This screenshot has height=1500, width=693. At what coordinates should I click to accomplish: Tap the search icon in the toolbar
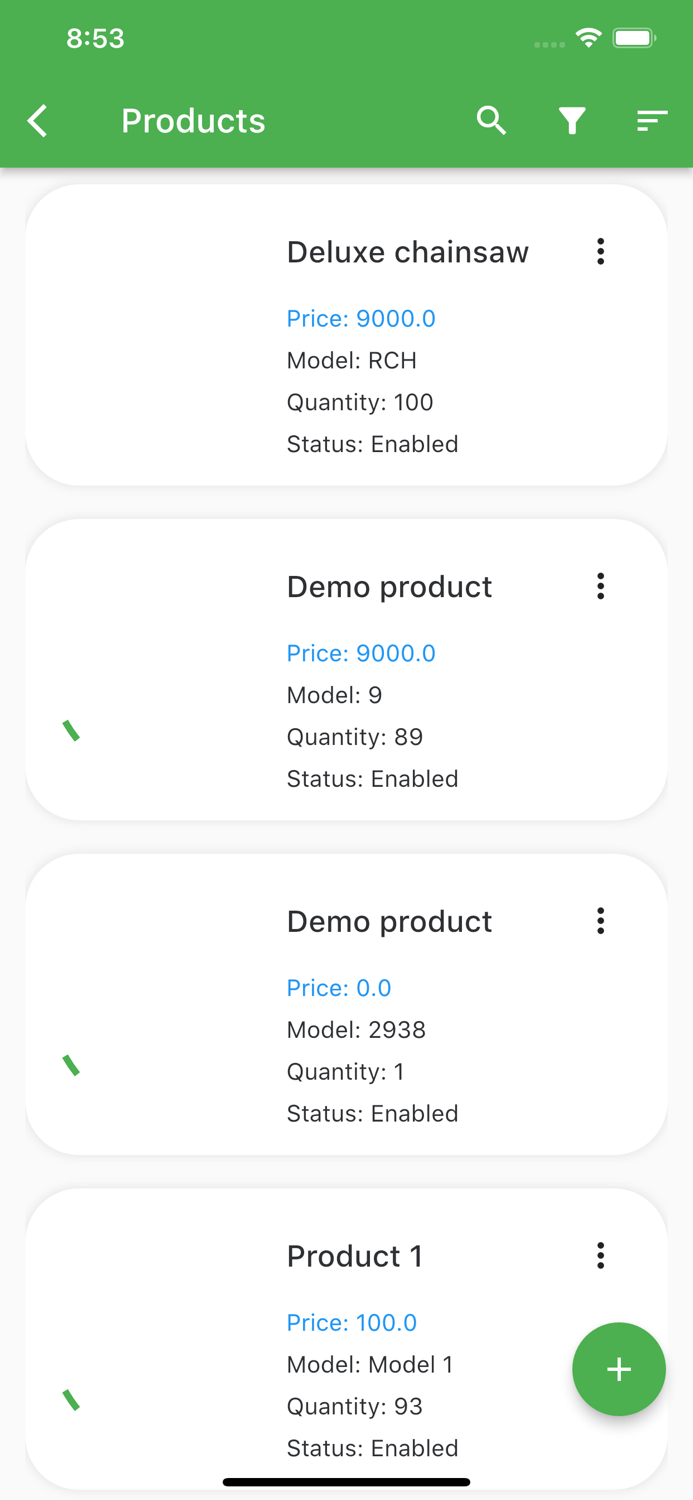point(491,120)
